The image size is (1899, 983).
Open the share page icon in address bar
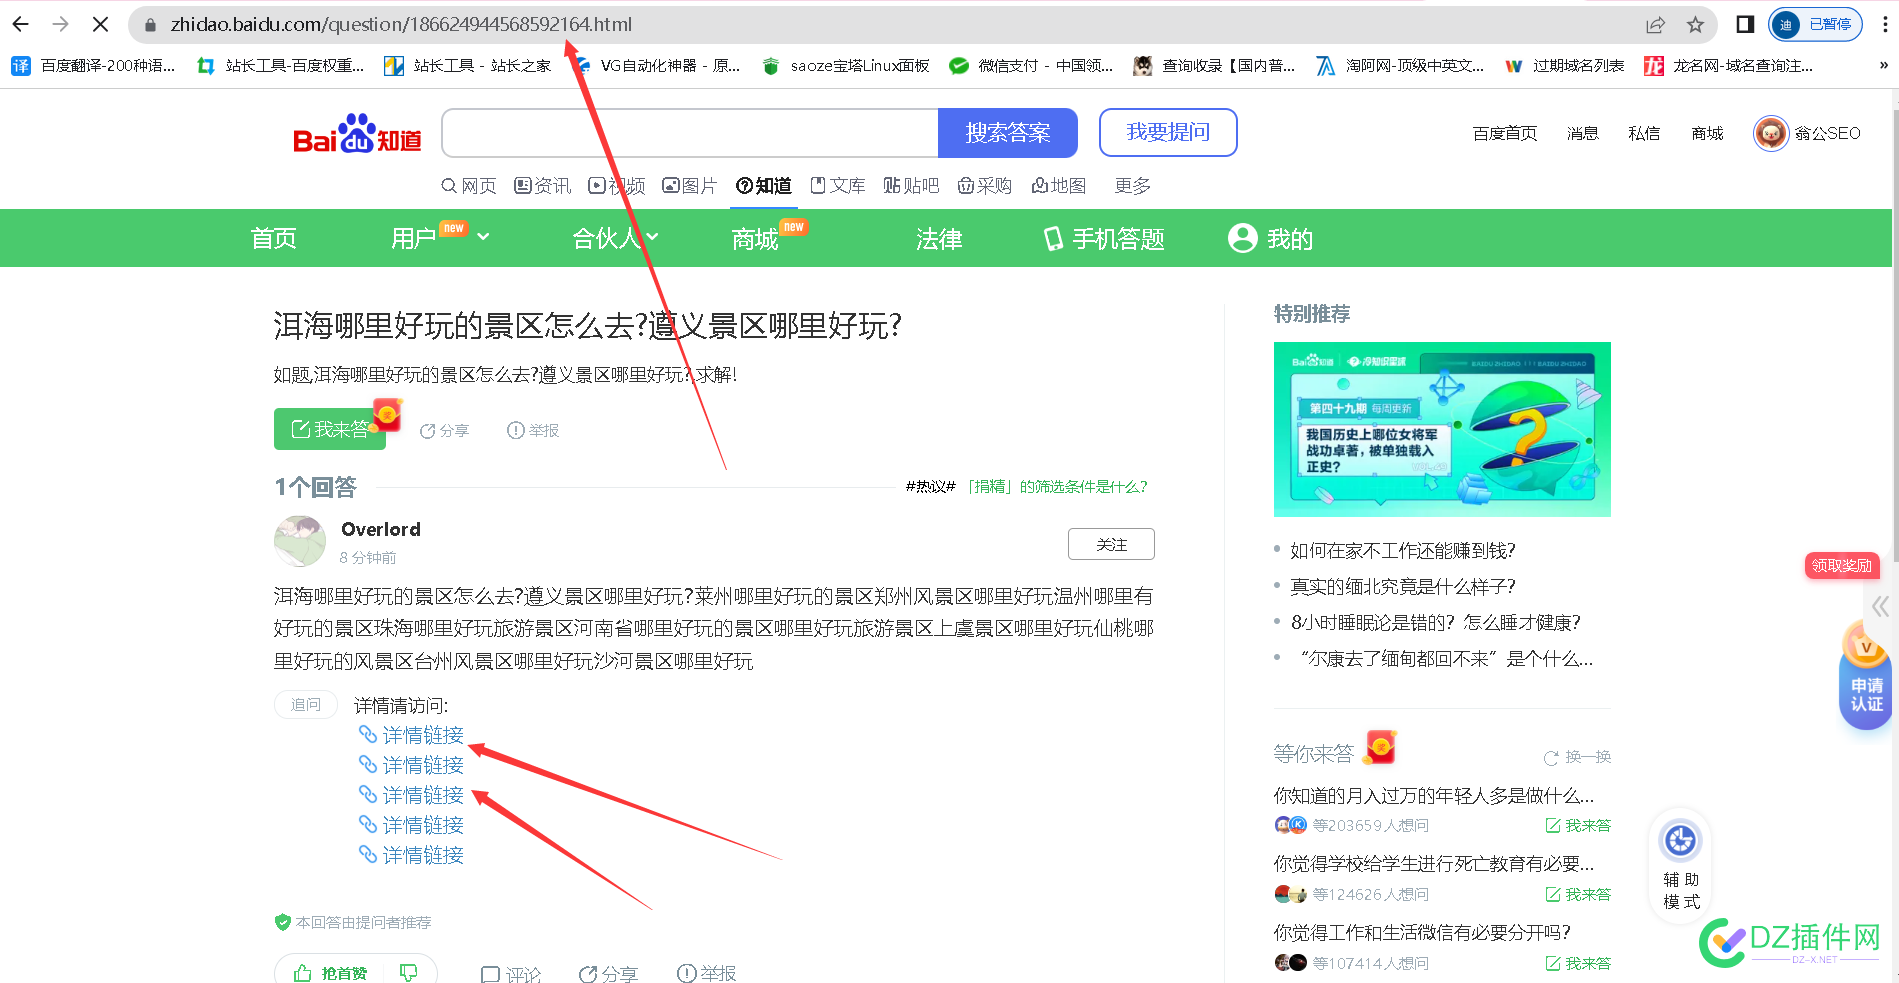point(1655,25)
